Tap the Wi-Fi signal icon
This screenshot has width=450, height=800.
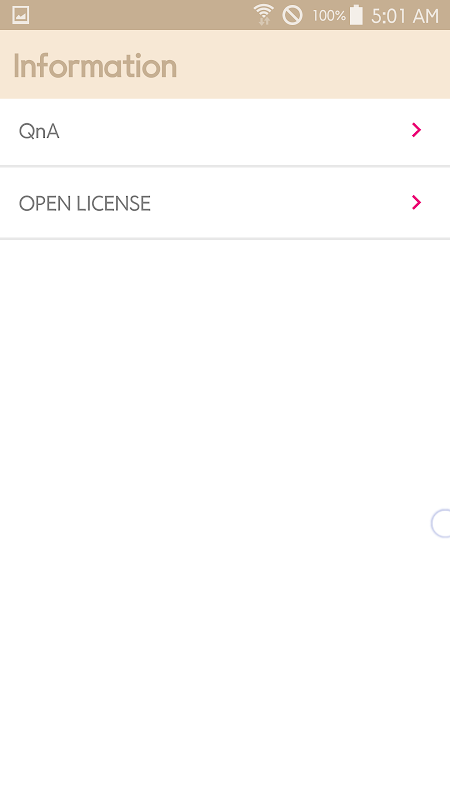(264, 15)
